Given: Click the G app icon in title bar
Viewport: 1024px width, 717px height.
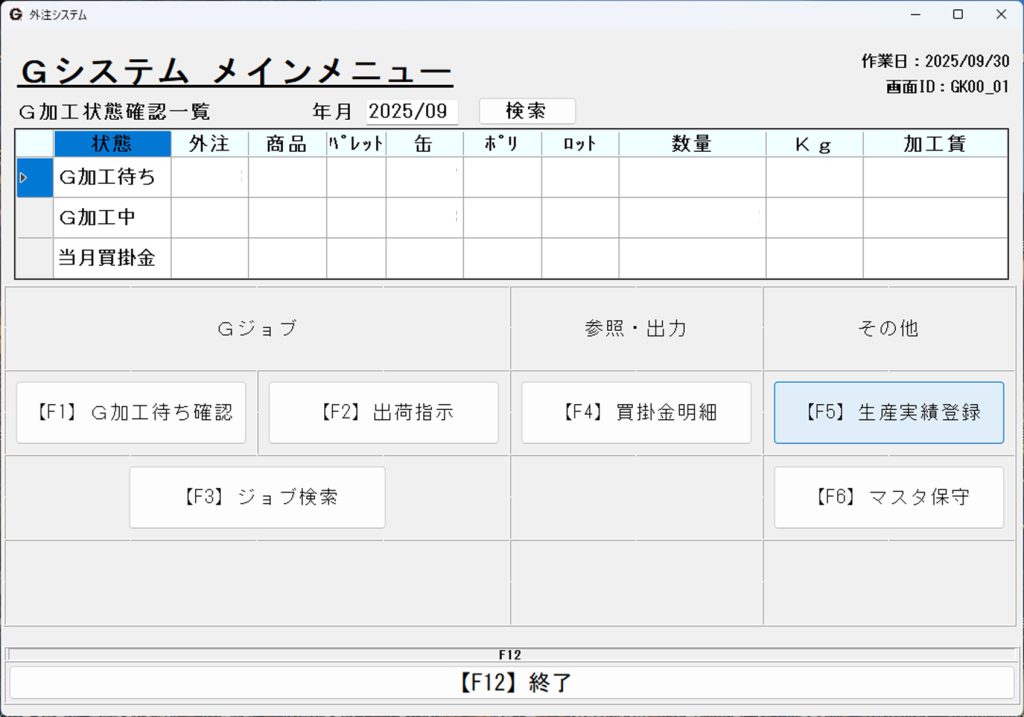Looking at the screenshot, I should coord(15,15).
